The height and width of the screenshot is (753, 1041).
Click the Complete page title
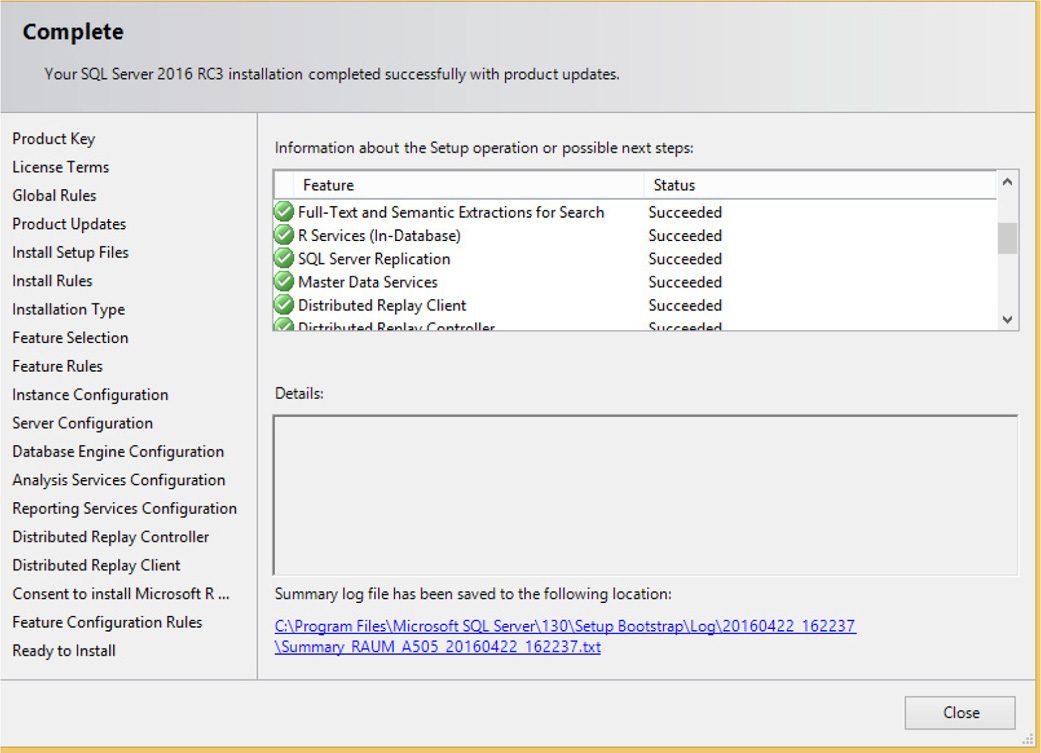pos(73,32)
